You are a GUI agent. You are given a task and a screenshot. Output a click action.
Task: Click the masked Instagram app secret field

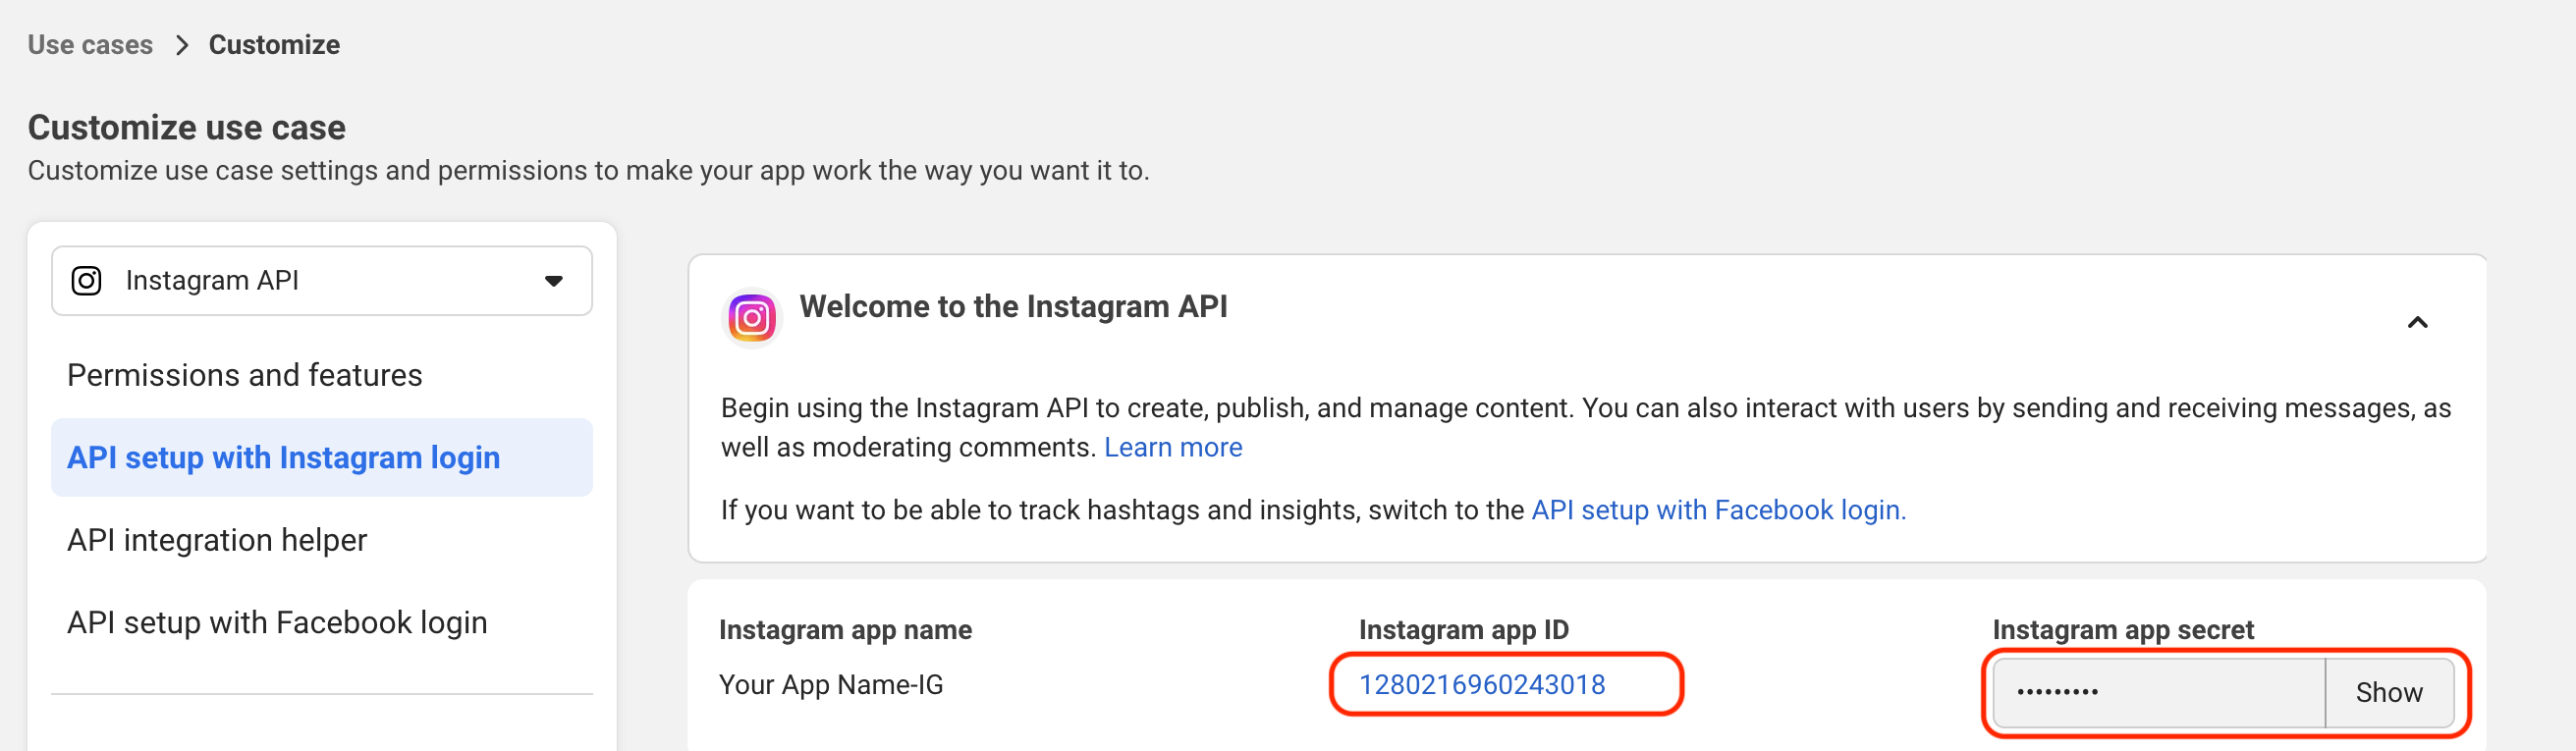2158,692
